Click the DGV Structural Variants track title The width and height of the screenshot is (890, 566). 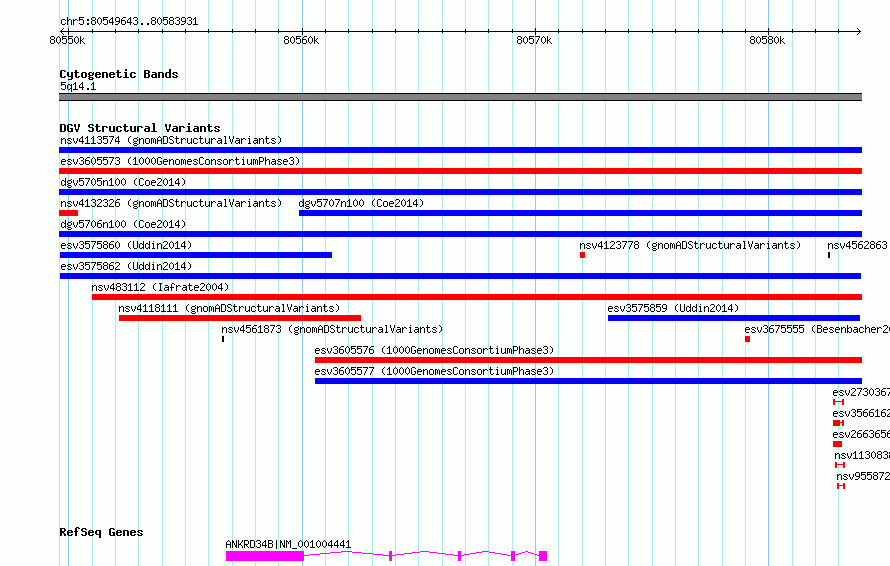coord(140,128)
